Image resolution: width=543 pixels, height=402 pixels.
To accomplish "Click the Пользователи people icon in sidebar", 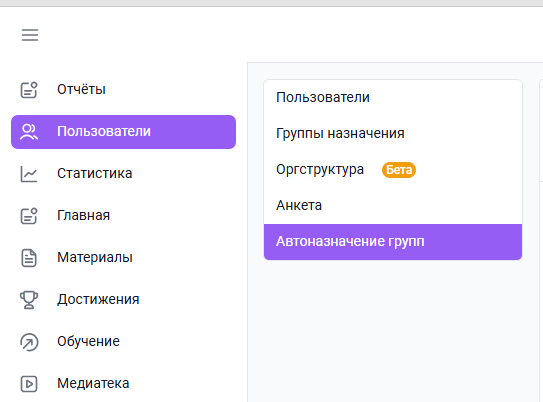I will tap(29, 132).
